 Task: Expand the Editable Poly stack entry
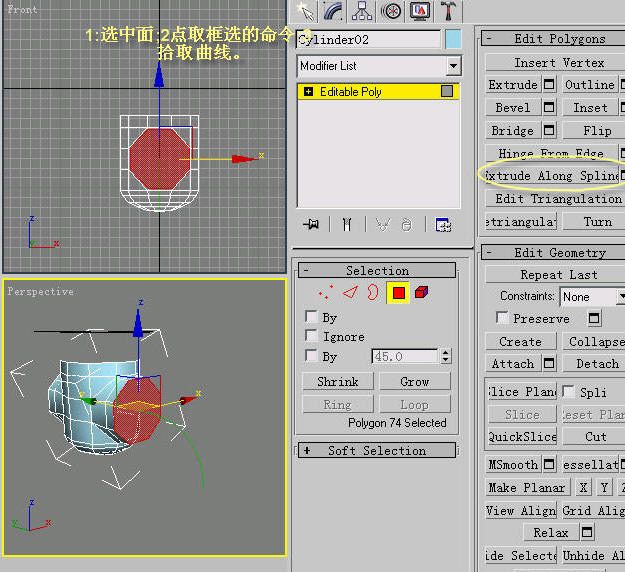(x=308, y=92)
